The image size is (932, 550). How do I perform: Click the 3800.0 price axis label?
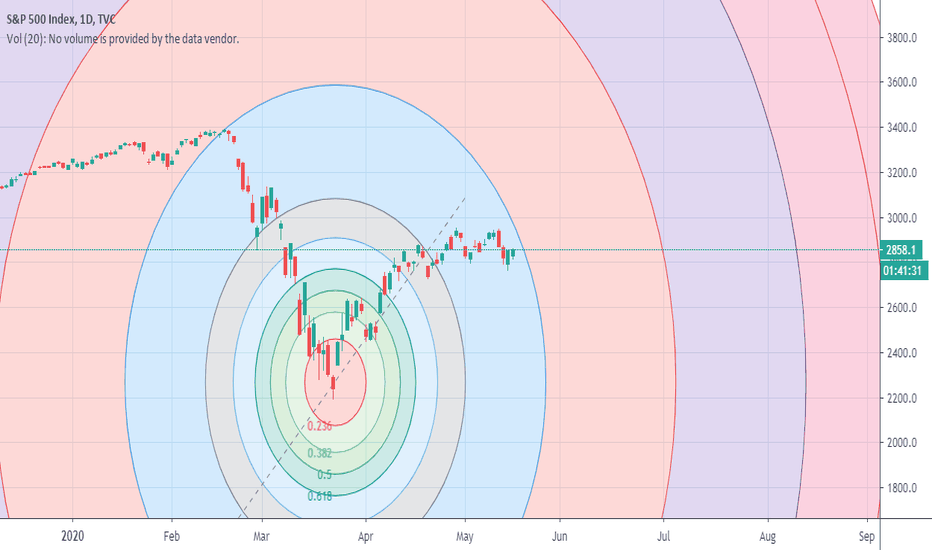[x=902, y=38]
